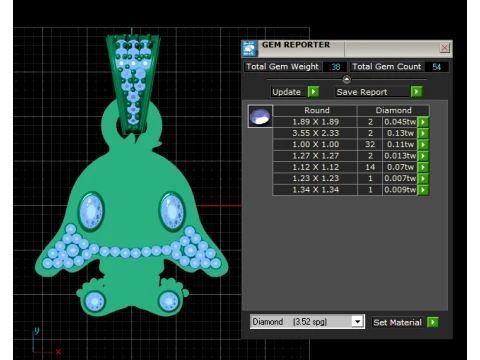
Task: Click the panel collapse slider handle
Action: point(347,79)
